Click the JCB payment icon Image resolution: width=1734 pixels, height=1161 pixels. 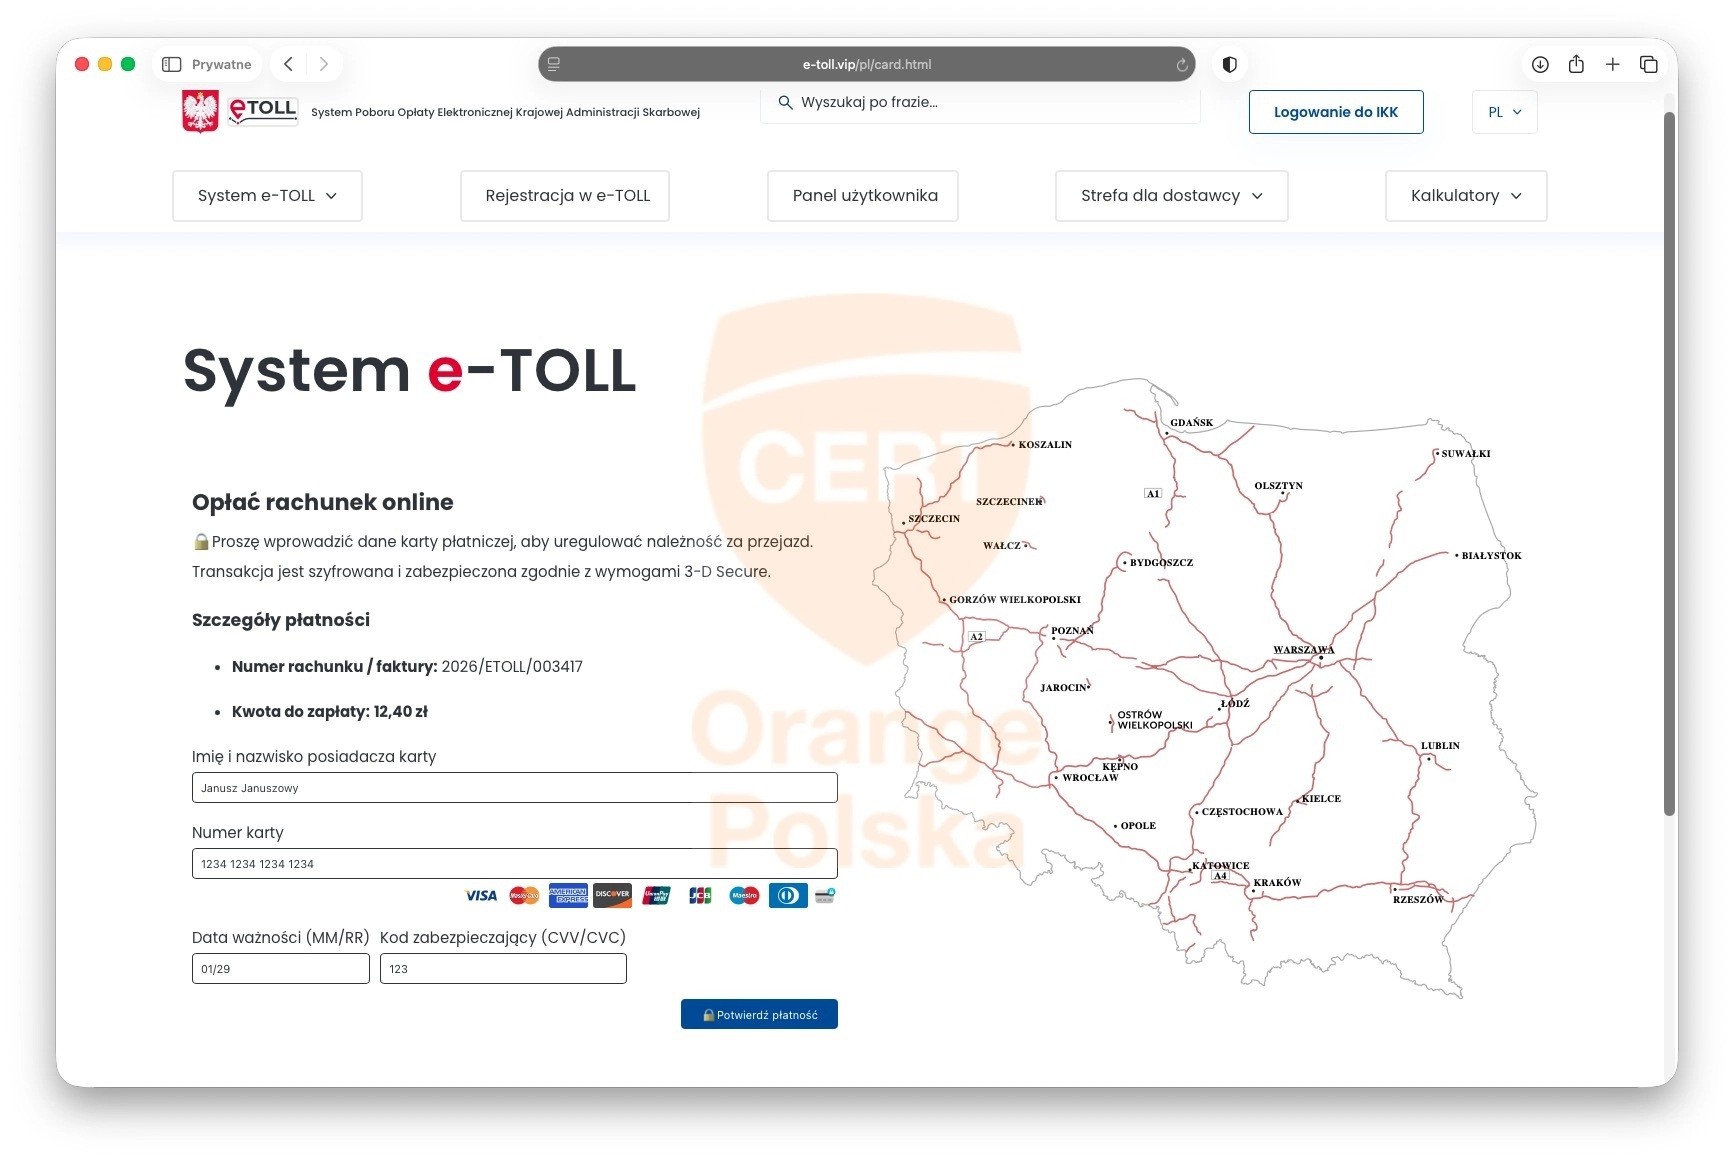tap(700, 896)
